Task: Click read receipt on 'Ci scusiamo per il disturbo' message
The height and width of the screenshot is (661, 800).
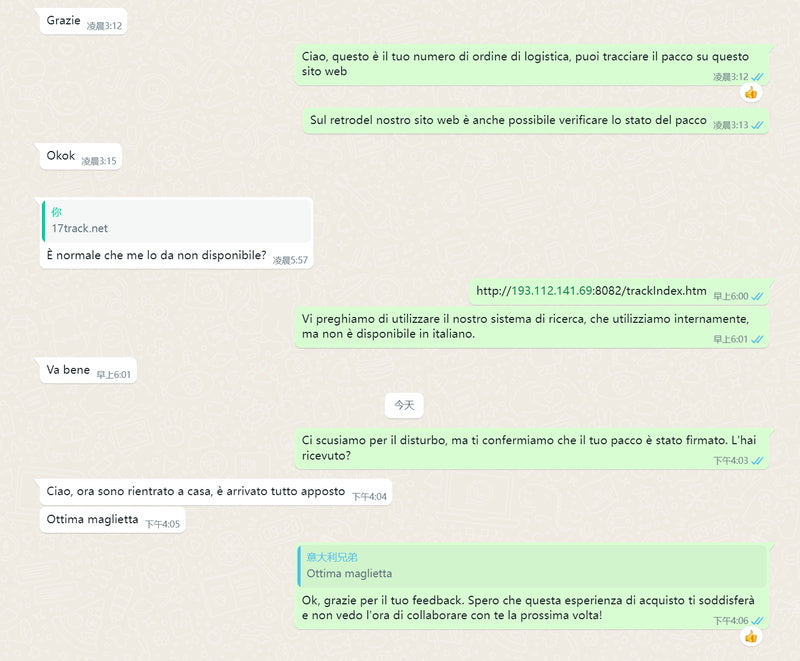Action: (x=758, y=461)
